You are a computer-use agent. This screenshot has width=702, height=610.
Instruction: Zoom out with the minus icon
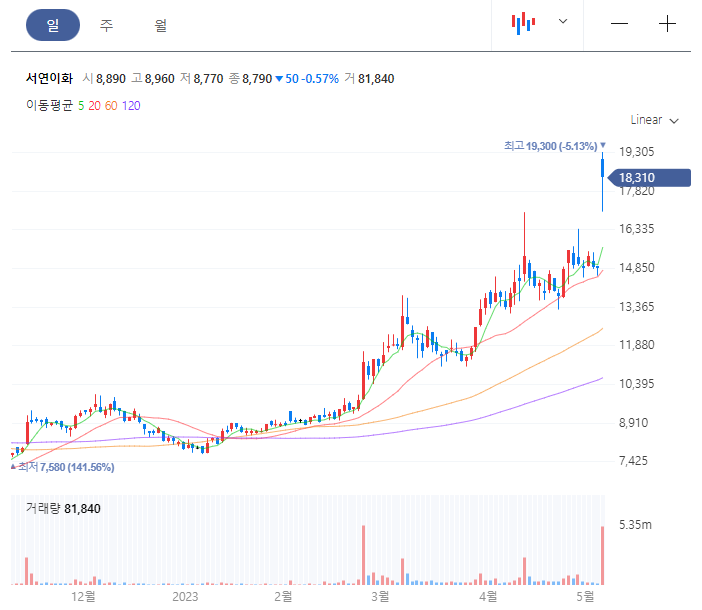coord(620,23)
